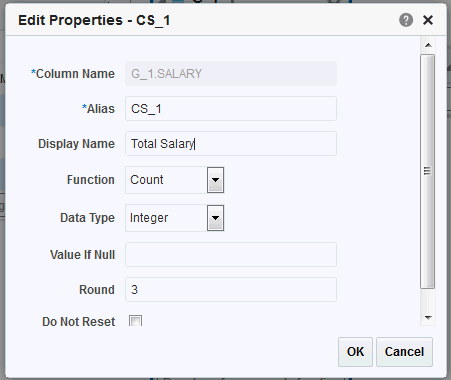Focus the Display Name text field
Image resolution: width=451 pixels, height=380 pixels.
pyautogui.click(x=231, y=144)
